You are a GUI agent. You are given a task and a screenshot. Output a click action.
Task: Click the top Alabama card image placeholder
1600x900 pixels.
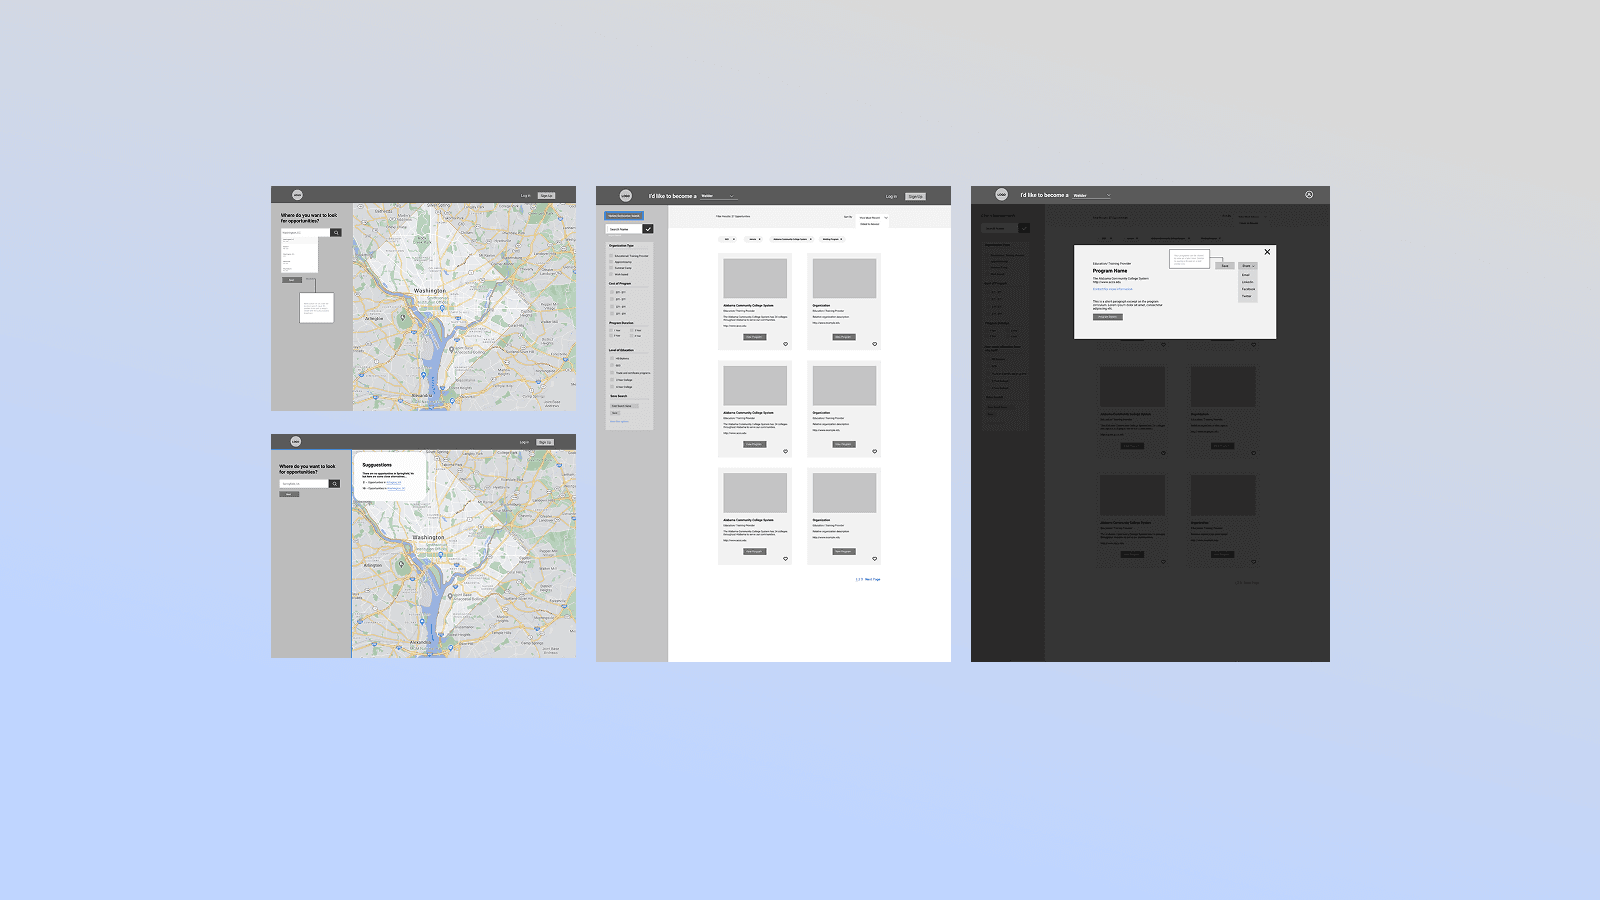(x=755, y=278)
